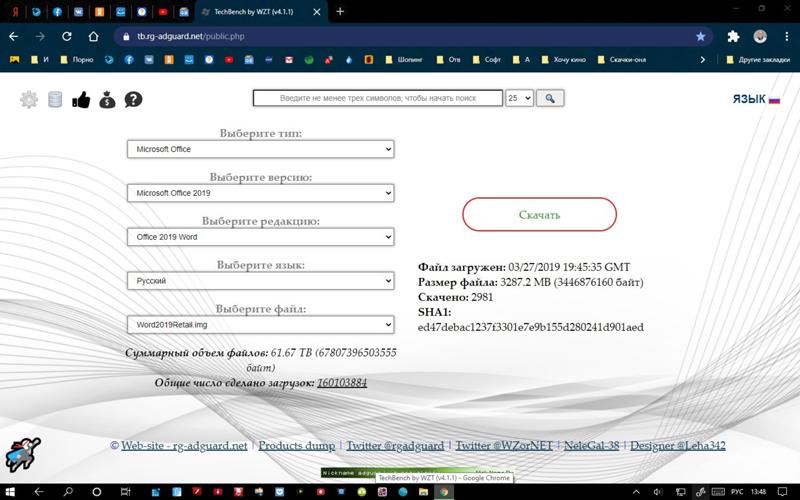Screen dimensions: 800x500
Task: Open the question mark help icon
Action: click(134, 99)
